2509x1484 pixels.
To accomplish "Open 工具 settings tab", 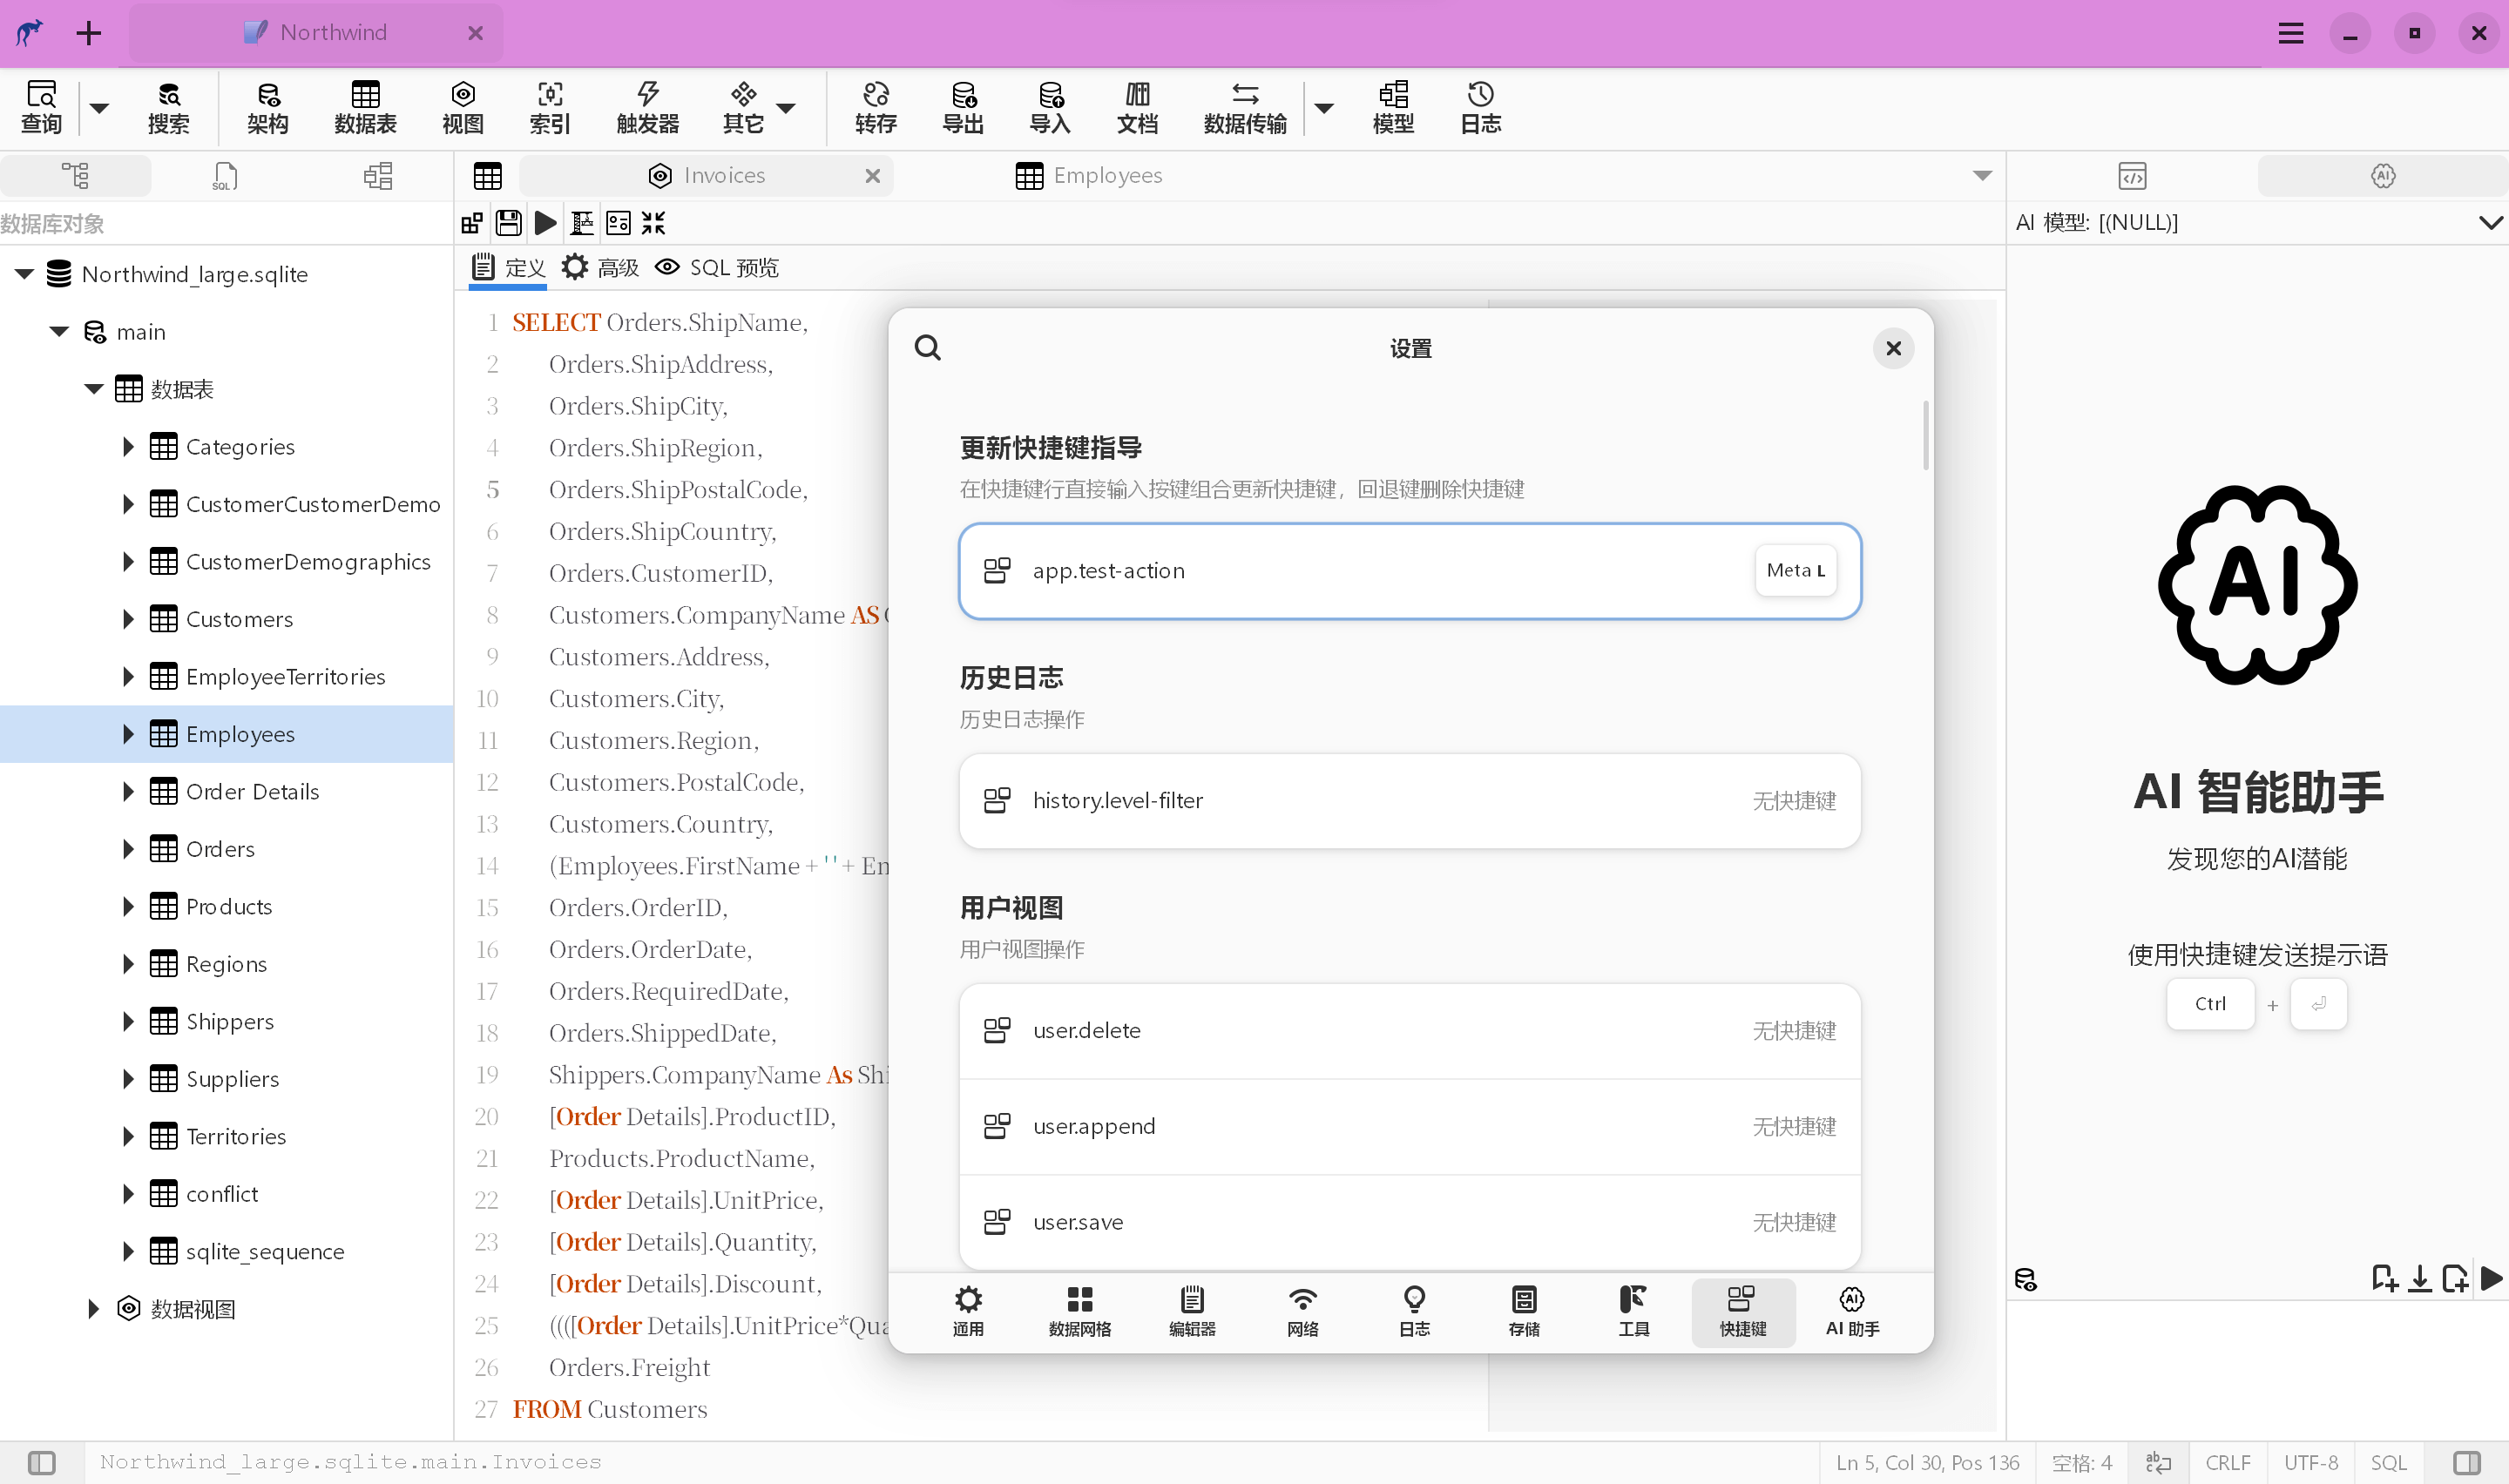I will (x=1633, y=1311).
